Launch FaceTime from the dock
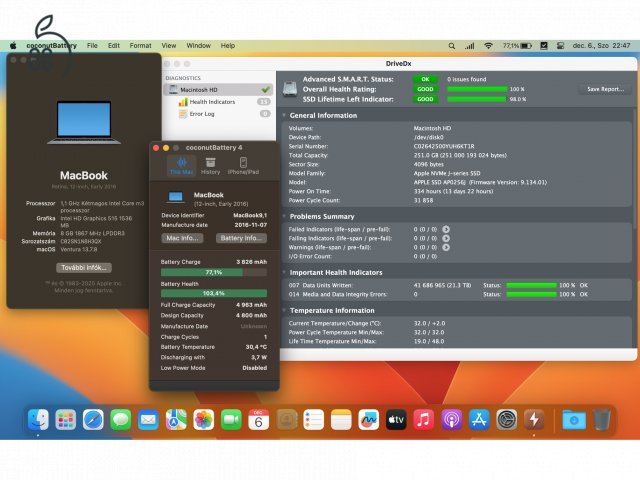Viewport: 640px width, 480px height. [231, 420]
